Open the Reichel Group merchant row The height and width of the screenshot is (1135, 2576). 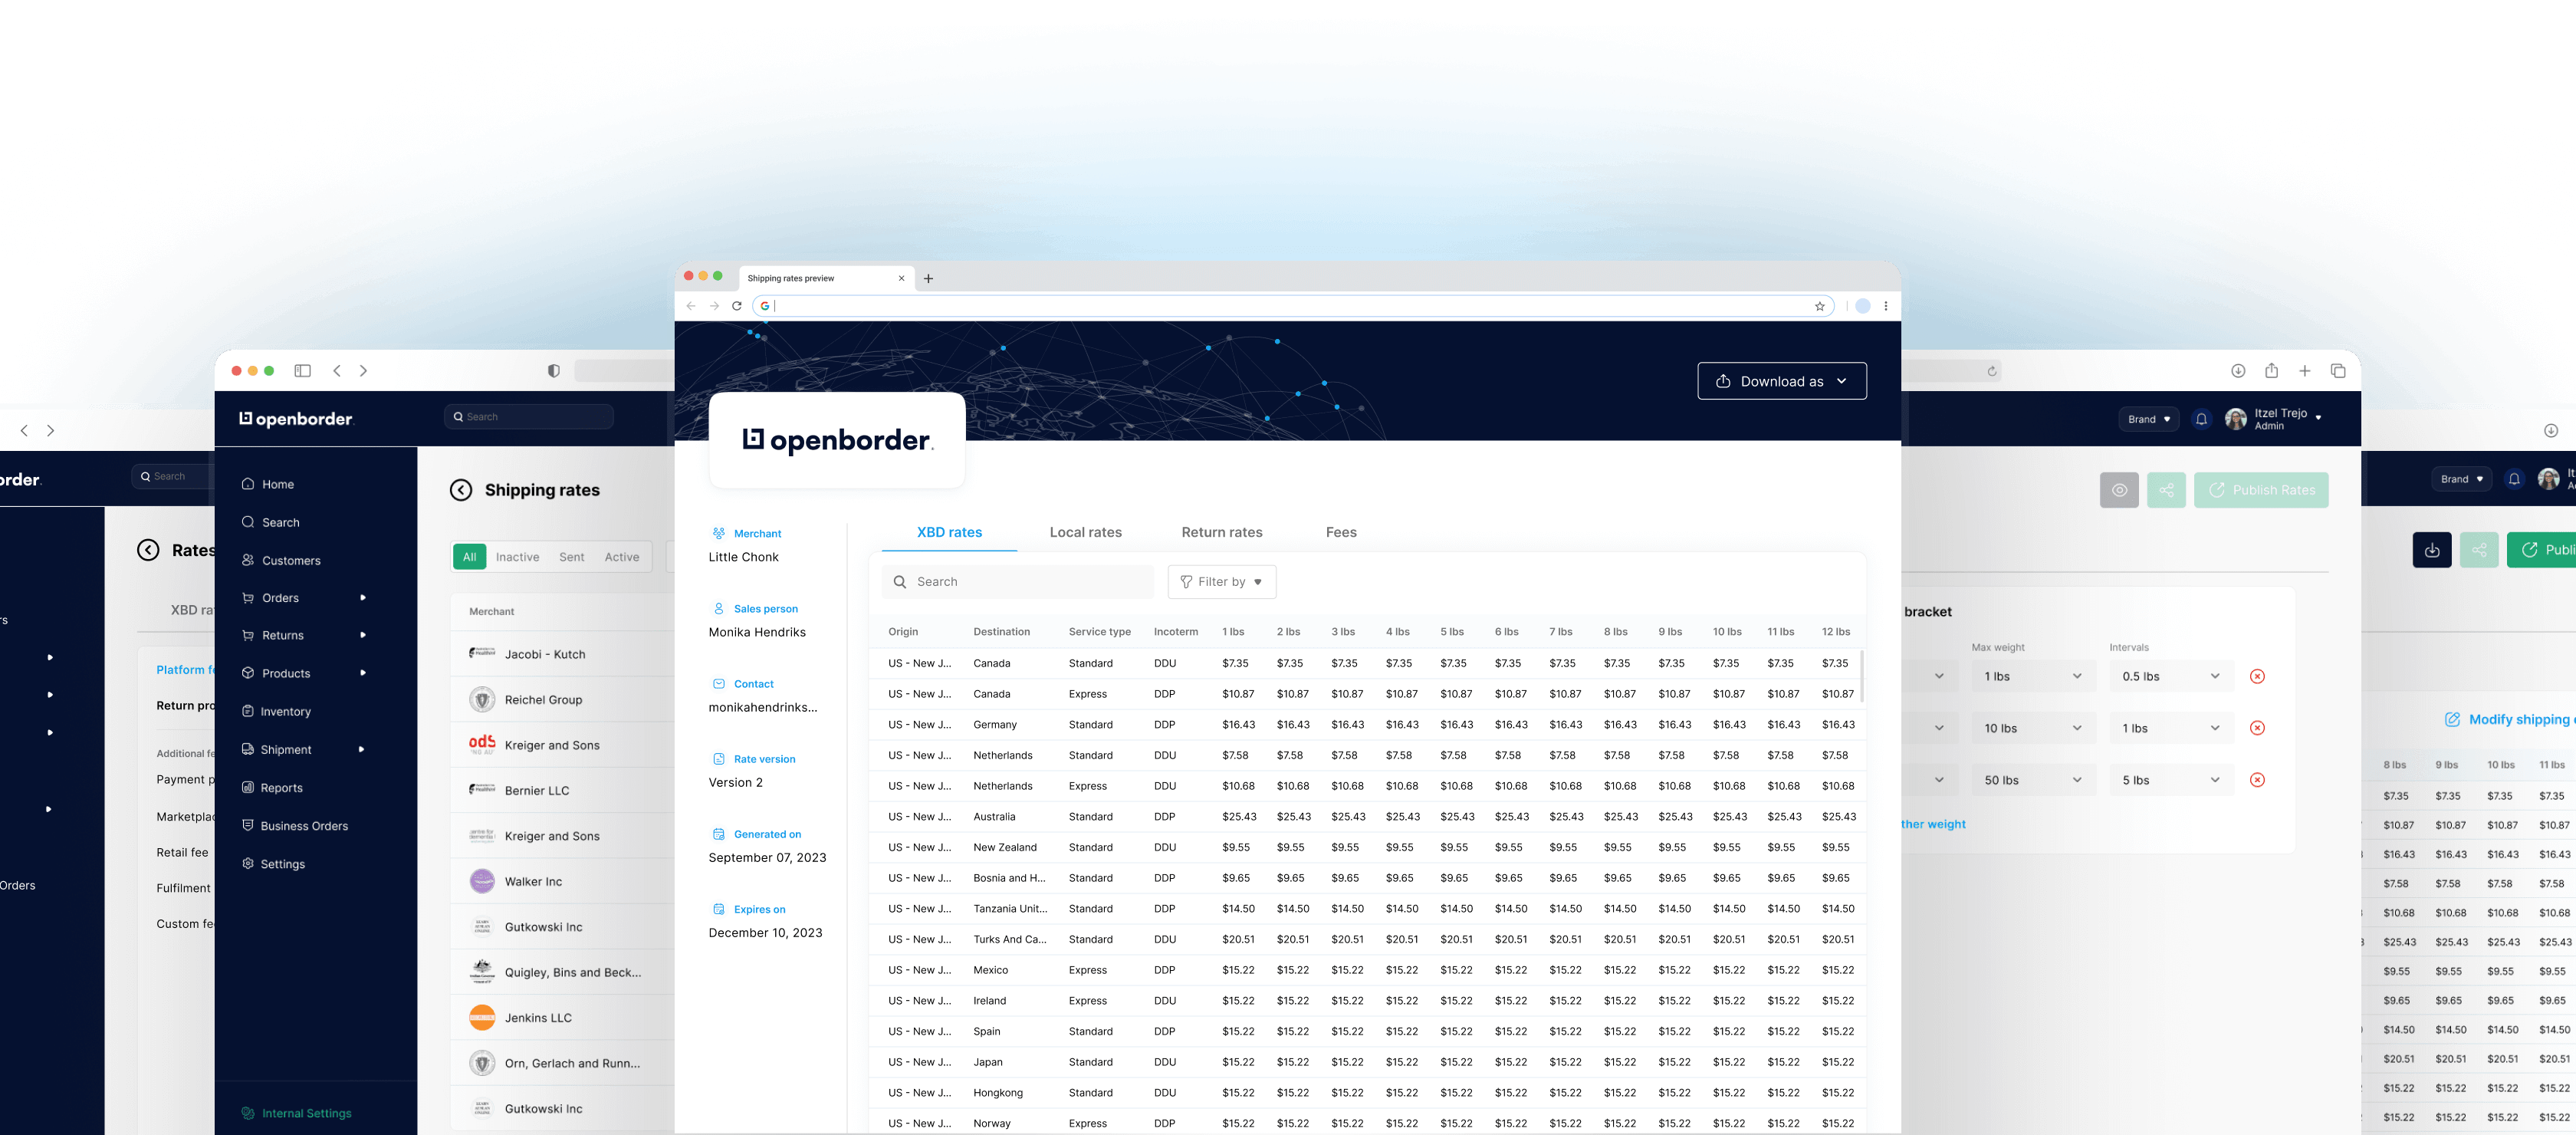(x=562, y=699)
